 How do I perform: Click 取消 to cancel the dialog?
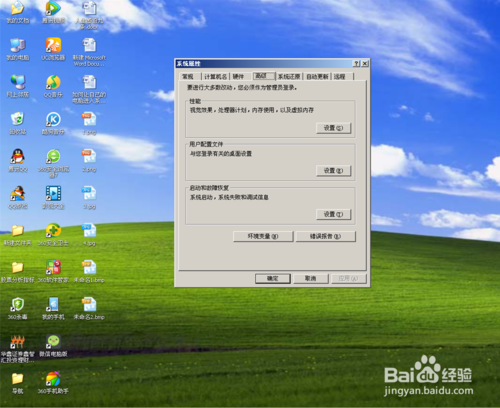(x=311, y=279)
